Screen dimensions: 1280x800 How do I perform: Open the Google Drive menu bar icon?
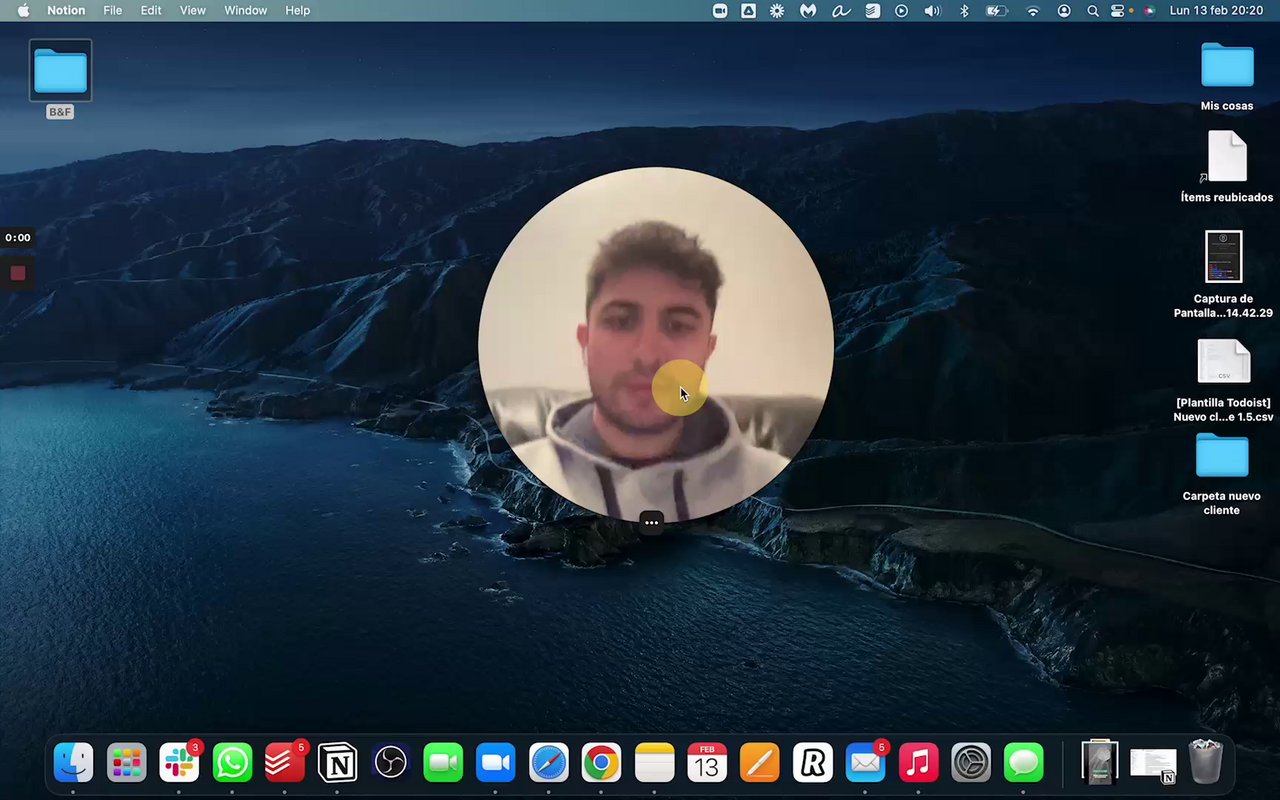748,10
